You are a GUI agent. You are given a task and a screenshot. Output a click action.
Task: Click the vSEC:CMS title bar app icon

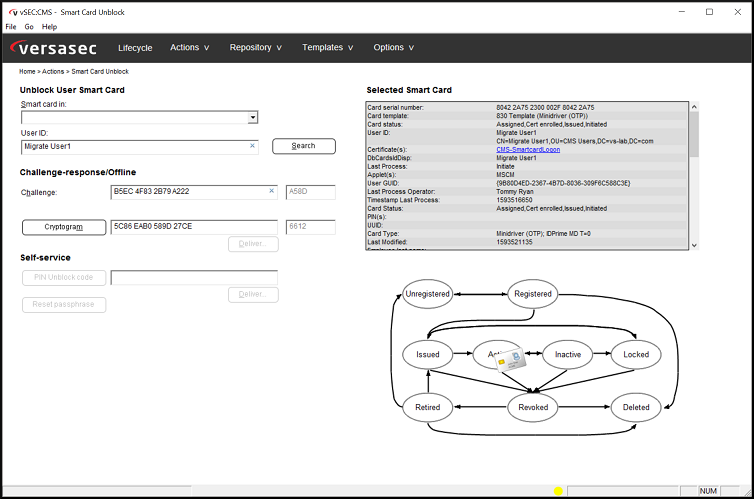click(x=11, y=11)
